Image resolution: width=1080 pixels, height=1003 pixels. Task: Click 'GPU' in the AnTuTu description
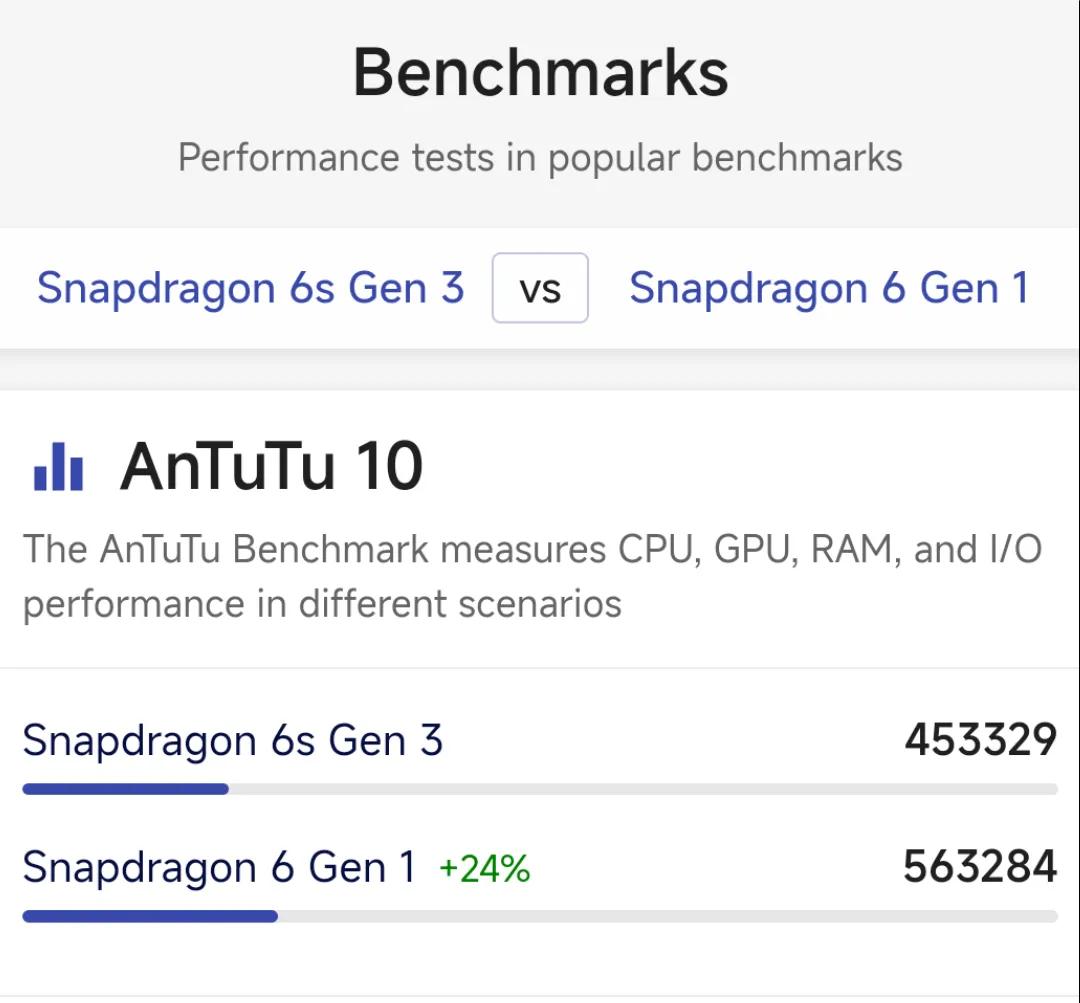click(749, 549)
